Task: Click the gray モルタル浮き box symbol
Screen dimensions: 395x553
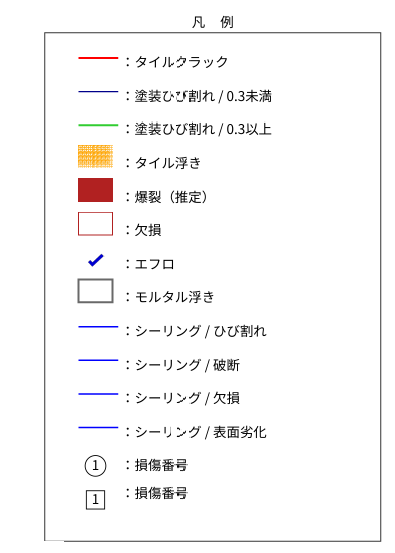Action: [96, 291]
